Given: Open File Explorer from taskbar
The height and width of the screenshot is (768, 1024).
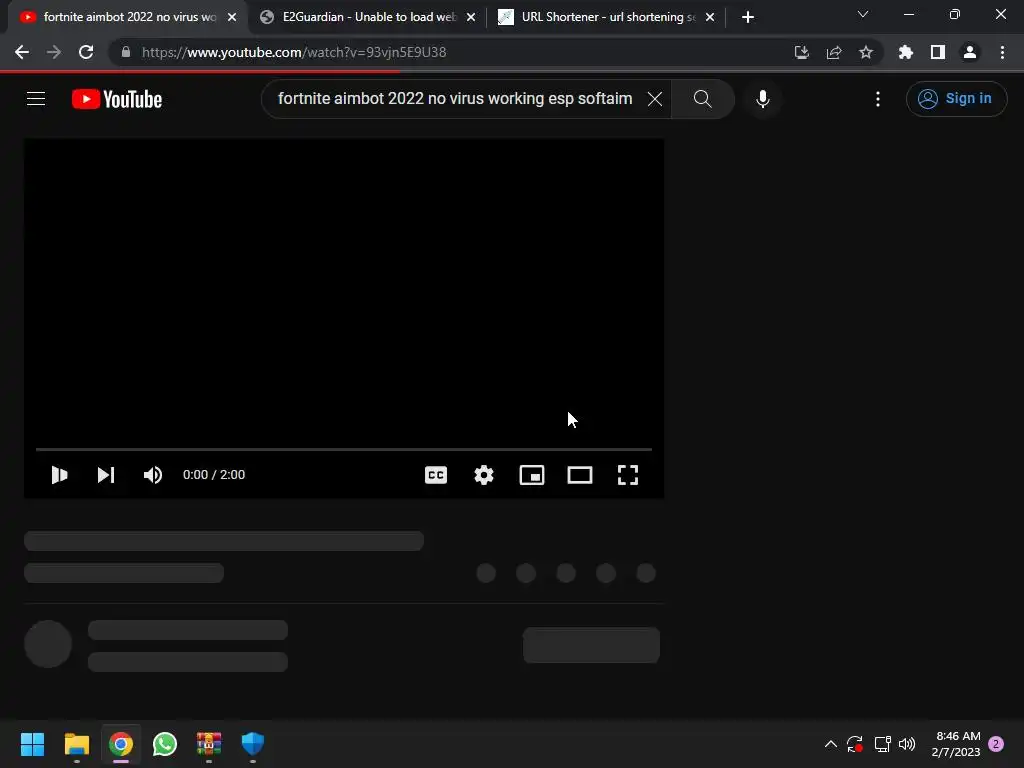Looking at the screenshot, I should tap(76, 744).
